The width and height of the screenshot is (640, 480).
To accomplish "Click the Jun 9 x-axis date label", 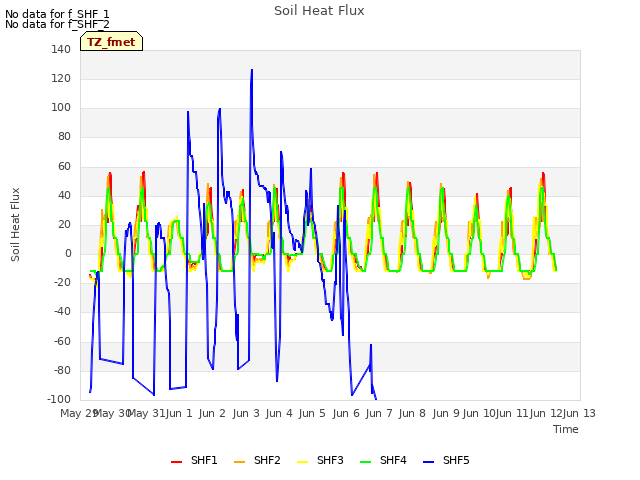I will pos(446,413).
